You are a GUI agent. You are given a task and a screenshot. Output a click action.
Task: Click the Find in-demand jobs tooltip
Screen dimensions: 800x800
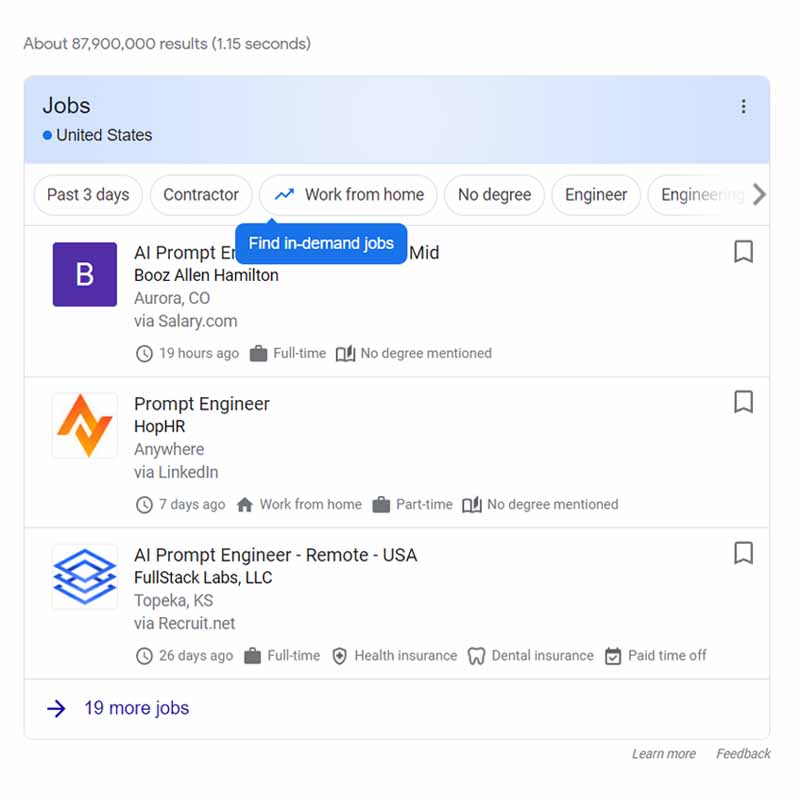pos(321,244)
